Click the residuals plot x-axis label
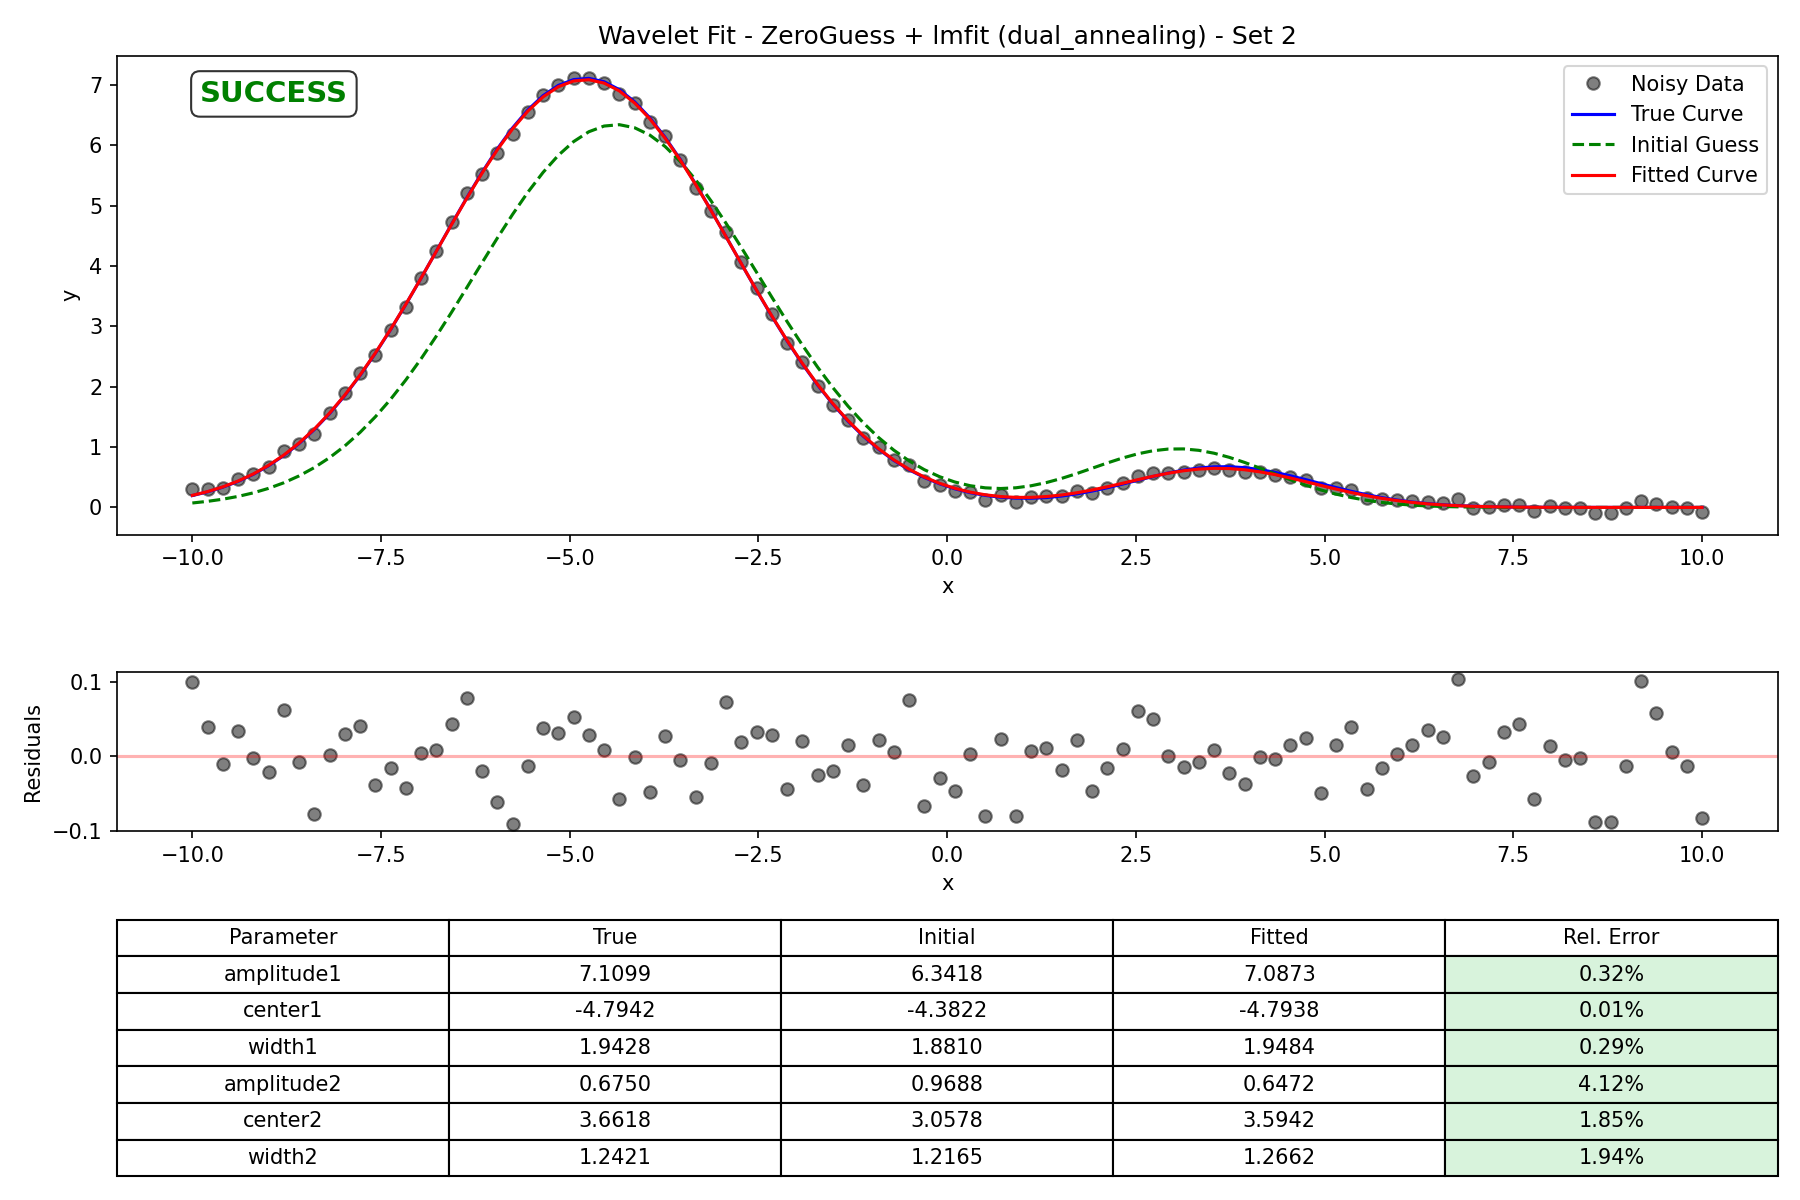This screenshot has height=1200, width=1800. coord(947,884)
